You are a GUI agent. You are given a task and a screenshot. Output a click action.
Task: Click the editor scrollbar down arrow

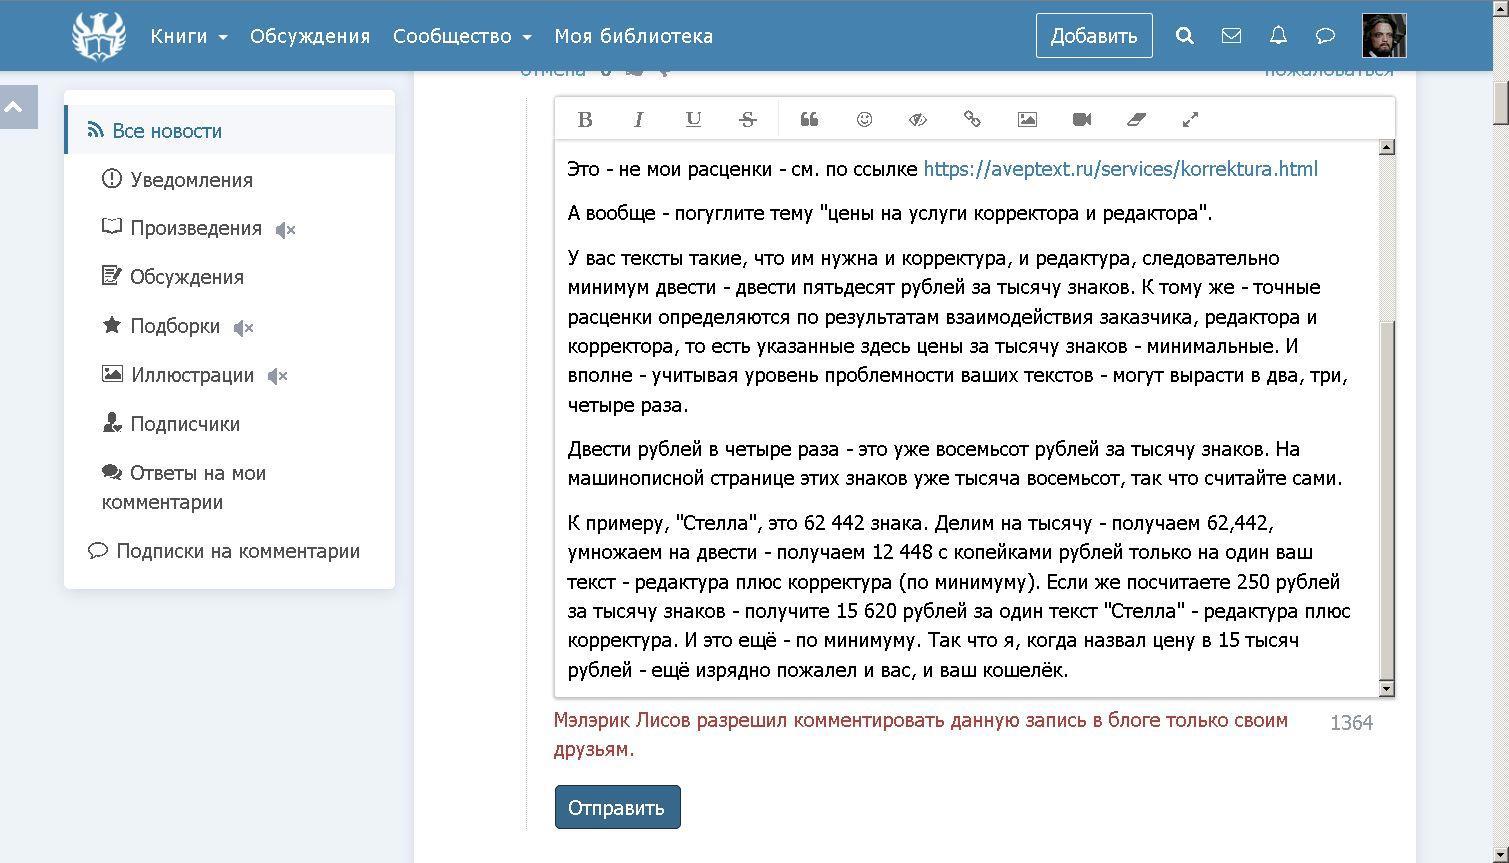pyautogui.click(x=1386, y=688)
